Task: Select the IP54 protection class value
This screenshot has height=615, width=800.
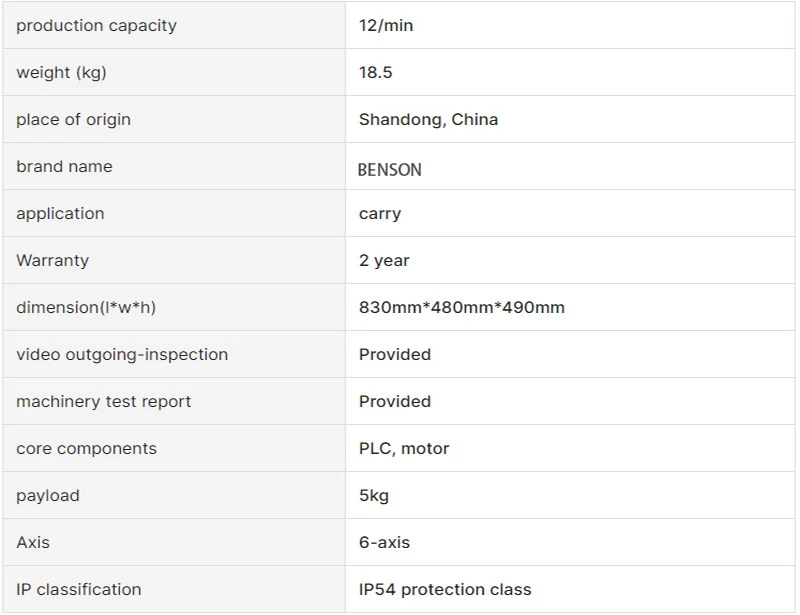Action: (x=445, y=589)
